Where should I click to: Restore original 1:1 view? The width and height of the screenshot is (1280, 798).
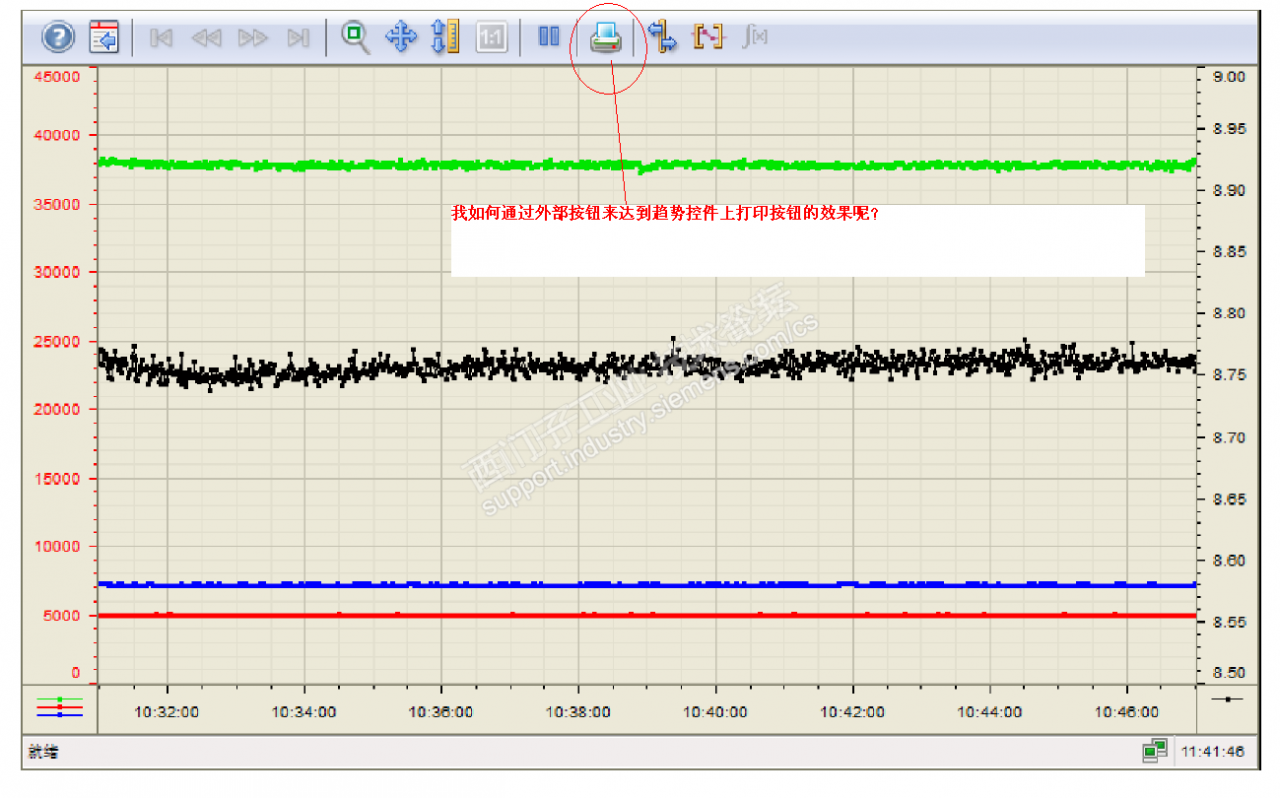pos(491,38)
